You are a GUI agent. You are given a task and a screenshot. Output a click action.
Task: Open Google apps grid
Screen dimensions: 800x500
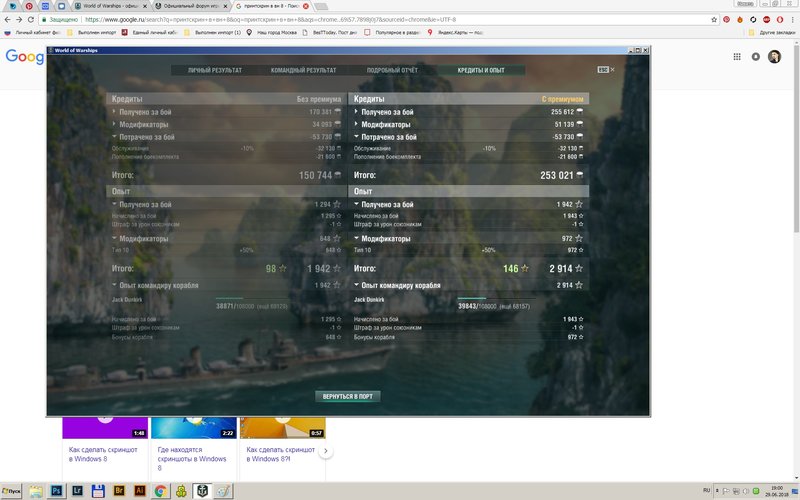(x=737, y=57)
